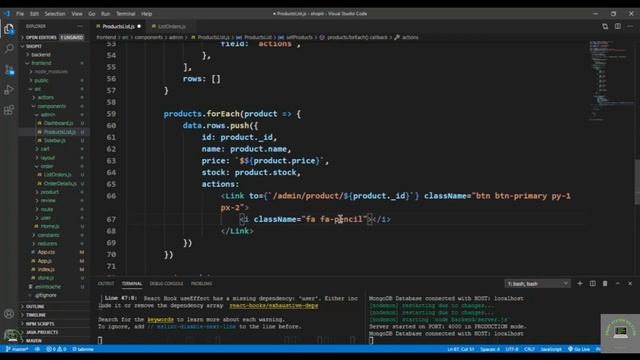Switch to the Debug Console tab
The height and width of the screenshot is (360, 640).
click(166, 283)
